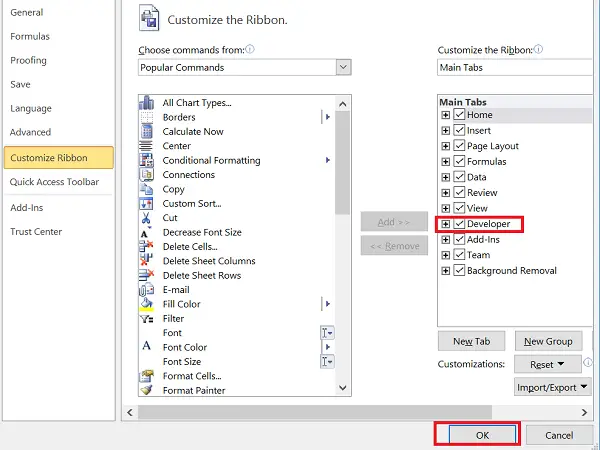Open the Proofing options category
This screenshot has height=450, width=600.
coord(28,60)
